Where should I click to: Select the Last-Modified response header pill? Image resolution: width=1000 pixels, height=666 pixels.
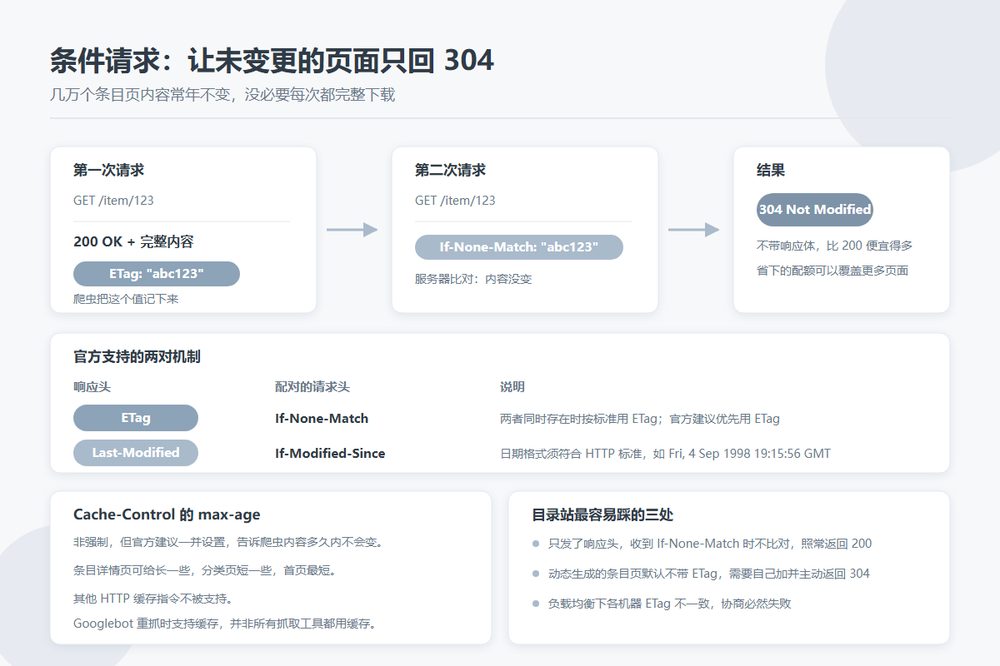(135, 452)
